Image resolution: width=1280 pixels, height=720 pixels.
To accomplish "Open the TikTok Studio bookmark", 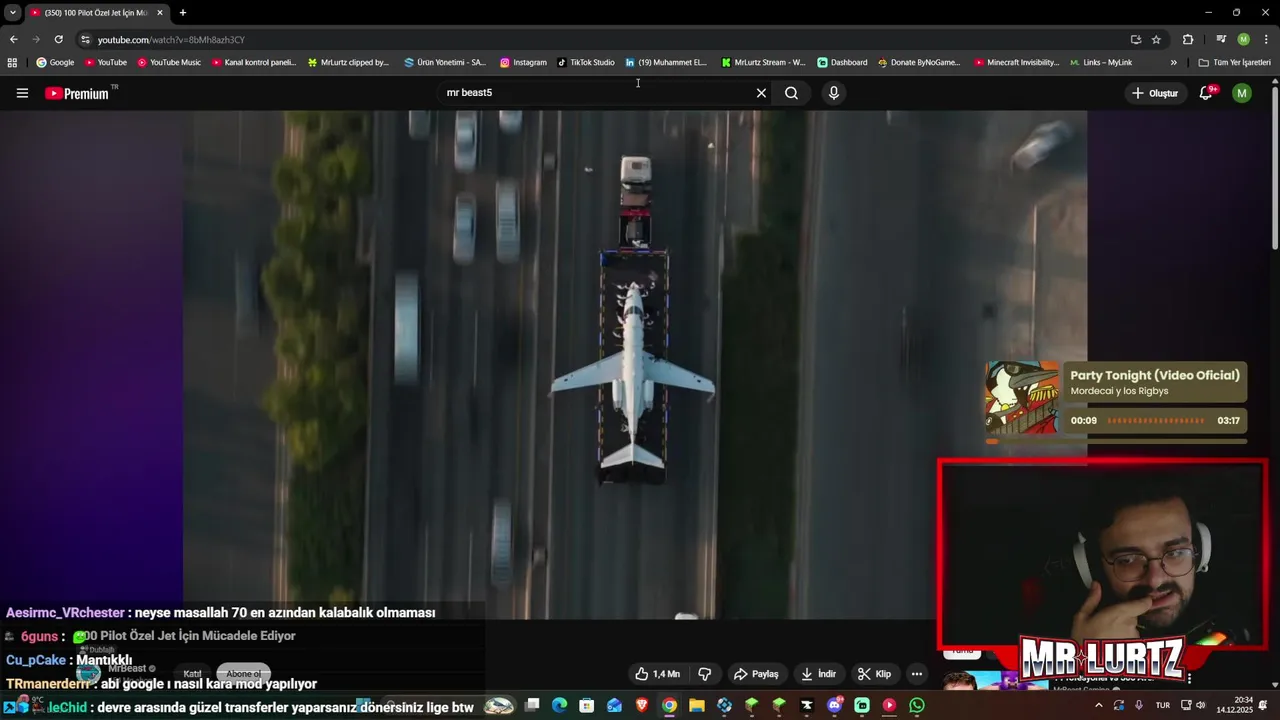I will coord(586,62).
